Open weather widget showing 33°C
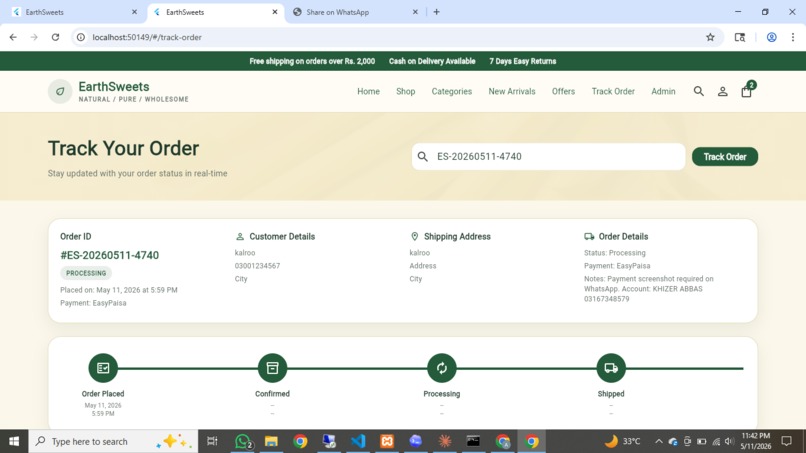 (x=623, y=441)
